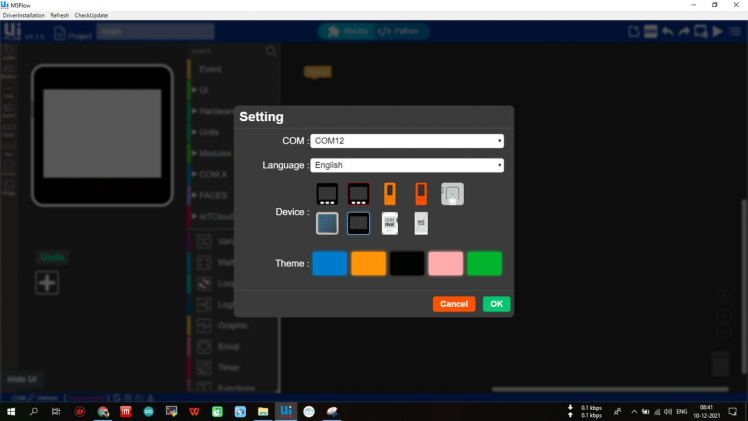The image size is (748, 421).
Task: Expand the IoTCloud block category
Action: pyautogui.click(x=216, y=216)
